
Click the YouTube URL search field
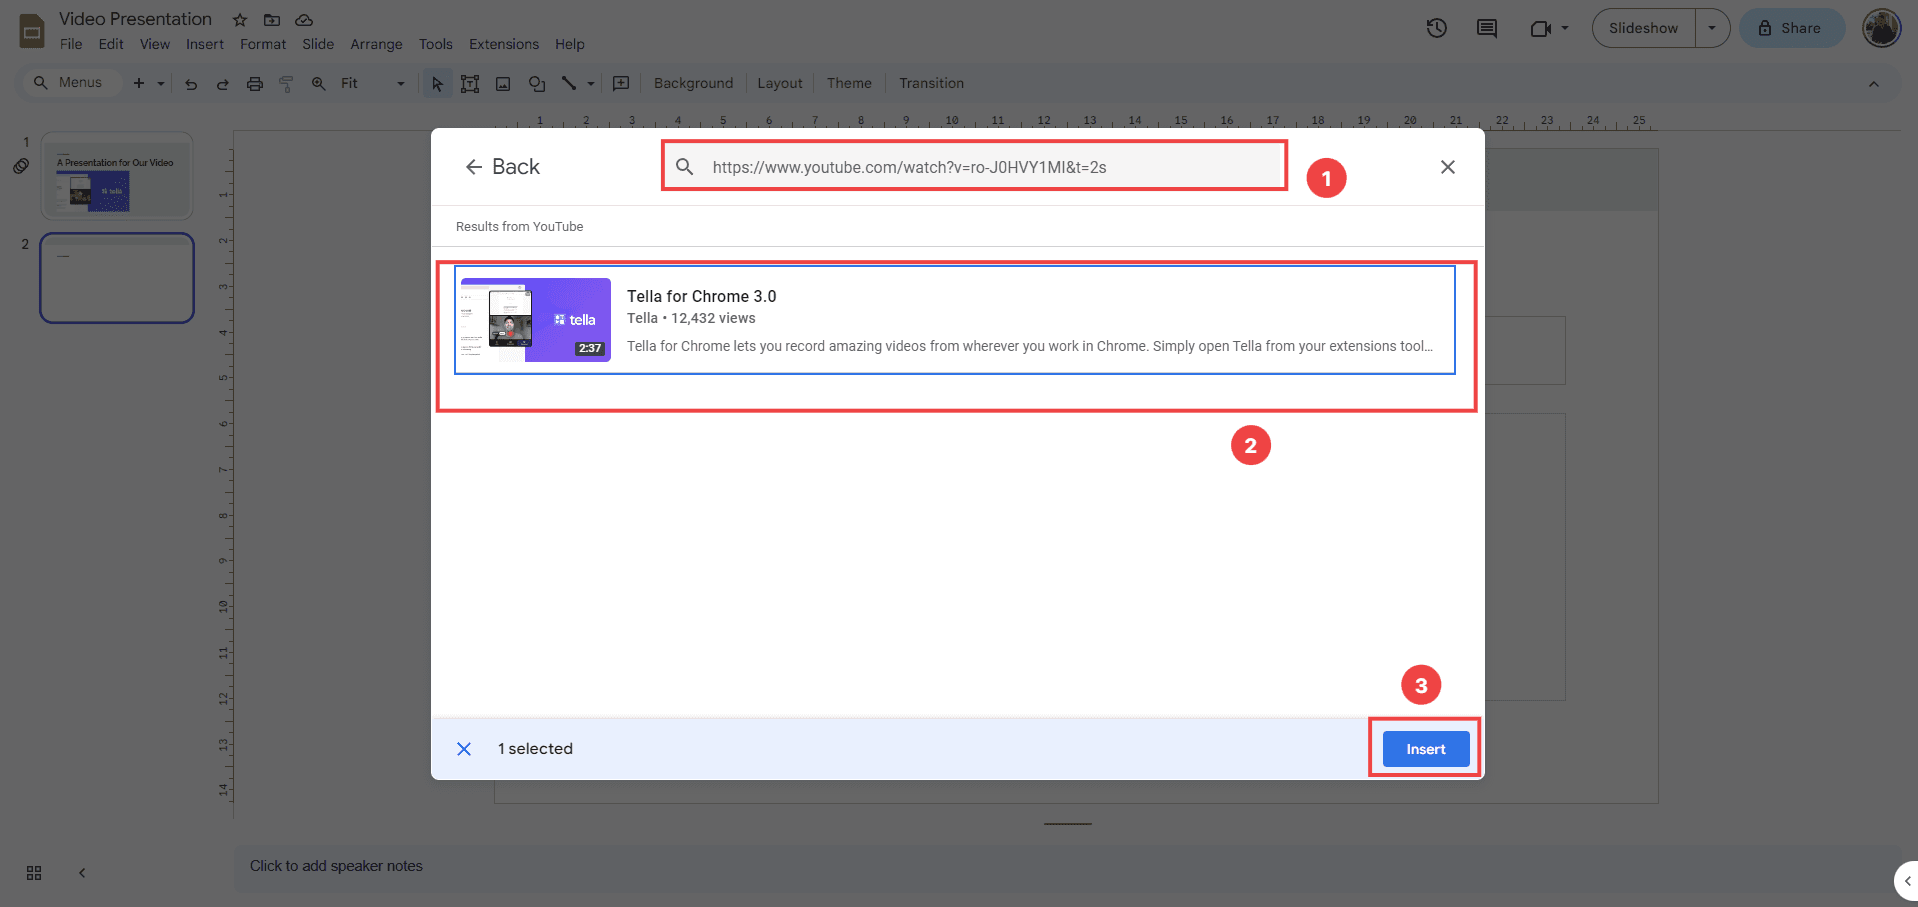tap(975, 167)
